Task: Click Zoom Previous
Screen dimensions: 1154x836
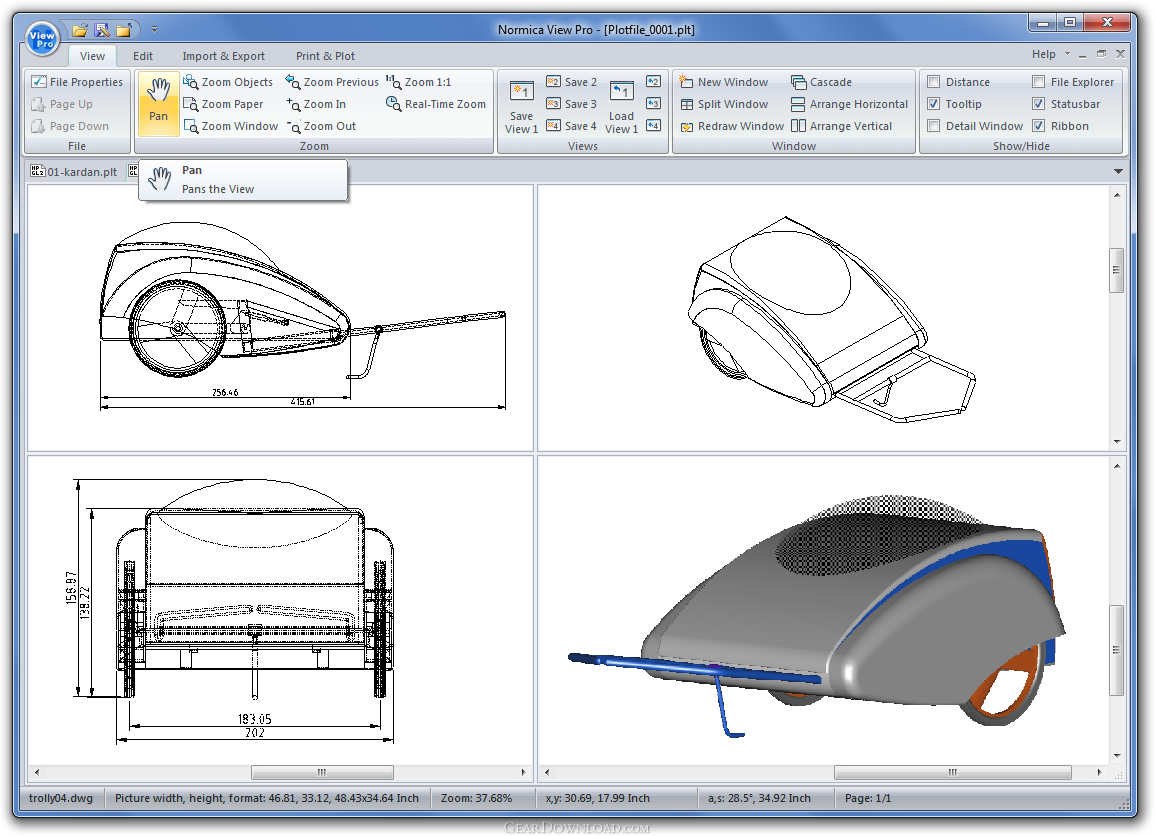Action: tap(332, 82)
